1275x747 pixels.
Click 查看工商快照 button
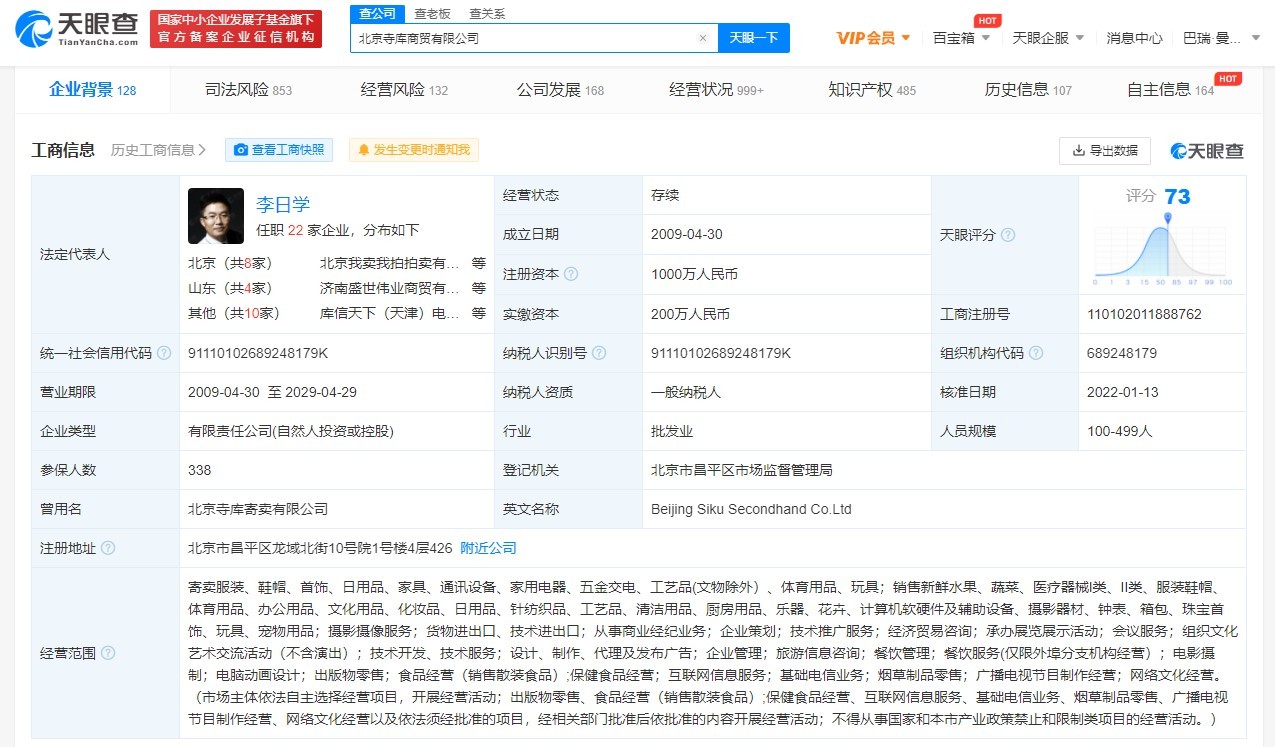click(x=279, y=150)
